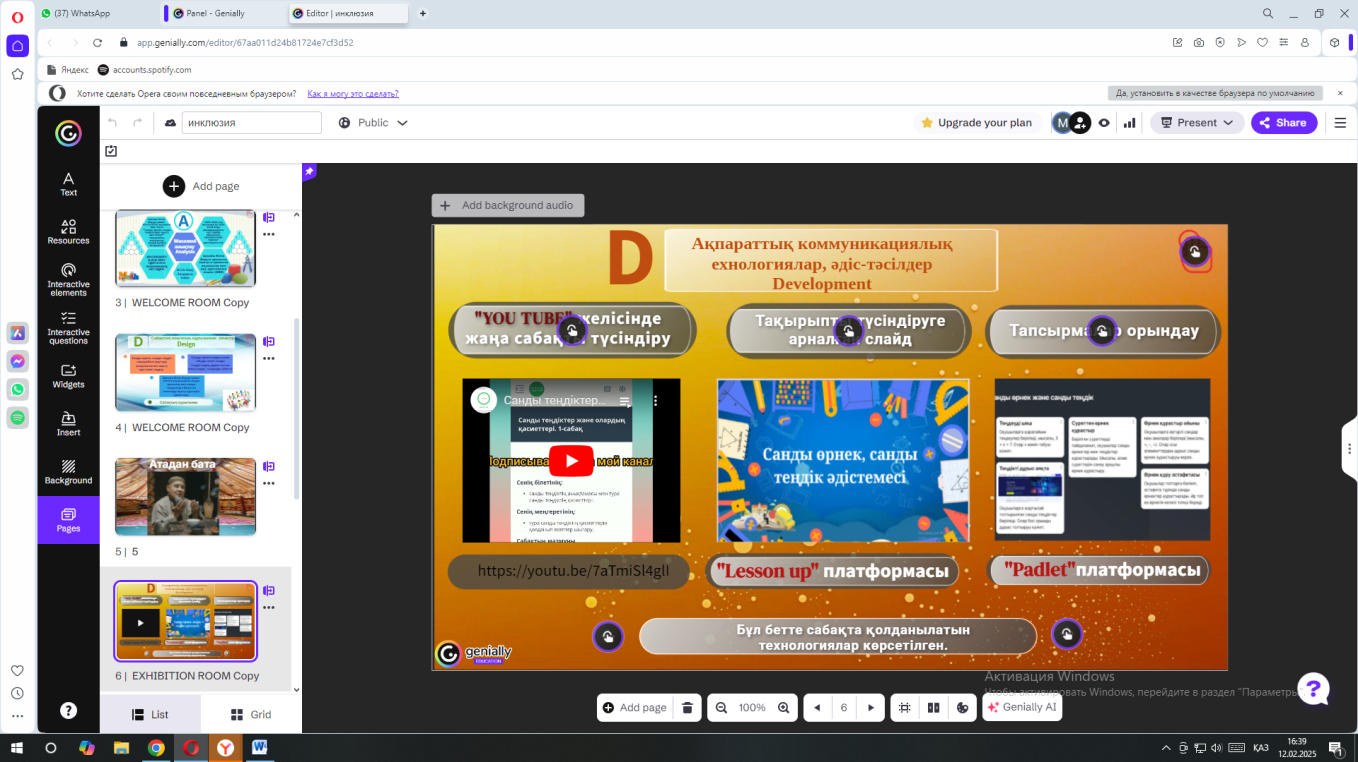Open the color palette icon
The height and width of the screenshot is (762, 1358).
[x=963, y=708]
